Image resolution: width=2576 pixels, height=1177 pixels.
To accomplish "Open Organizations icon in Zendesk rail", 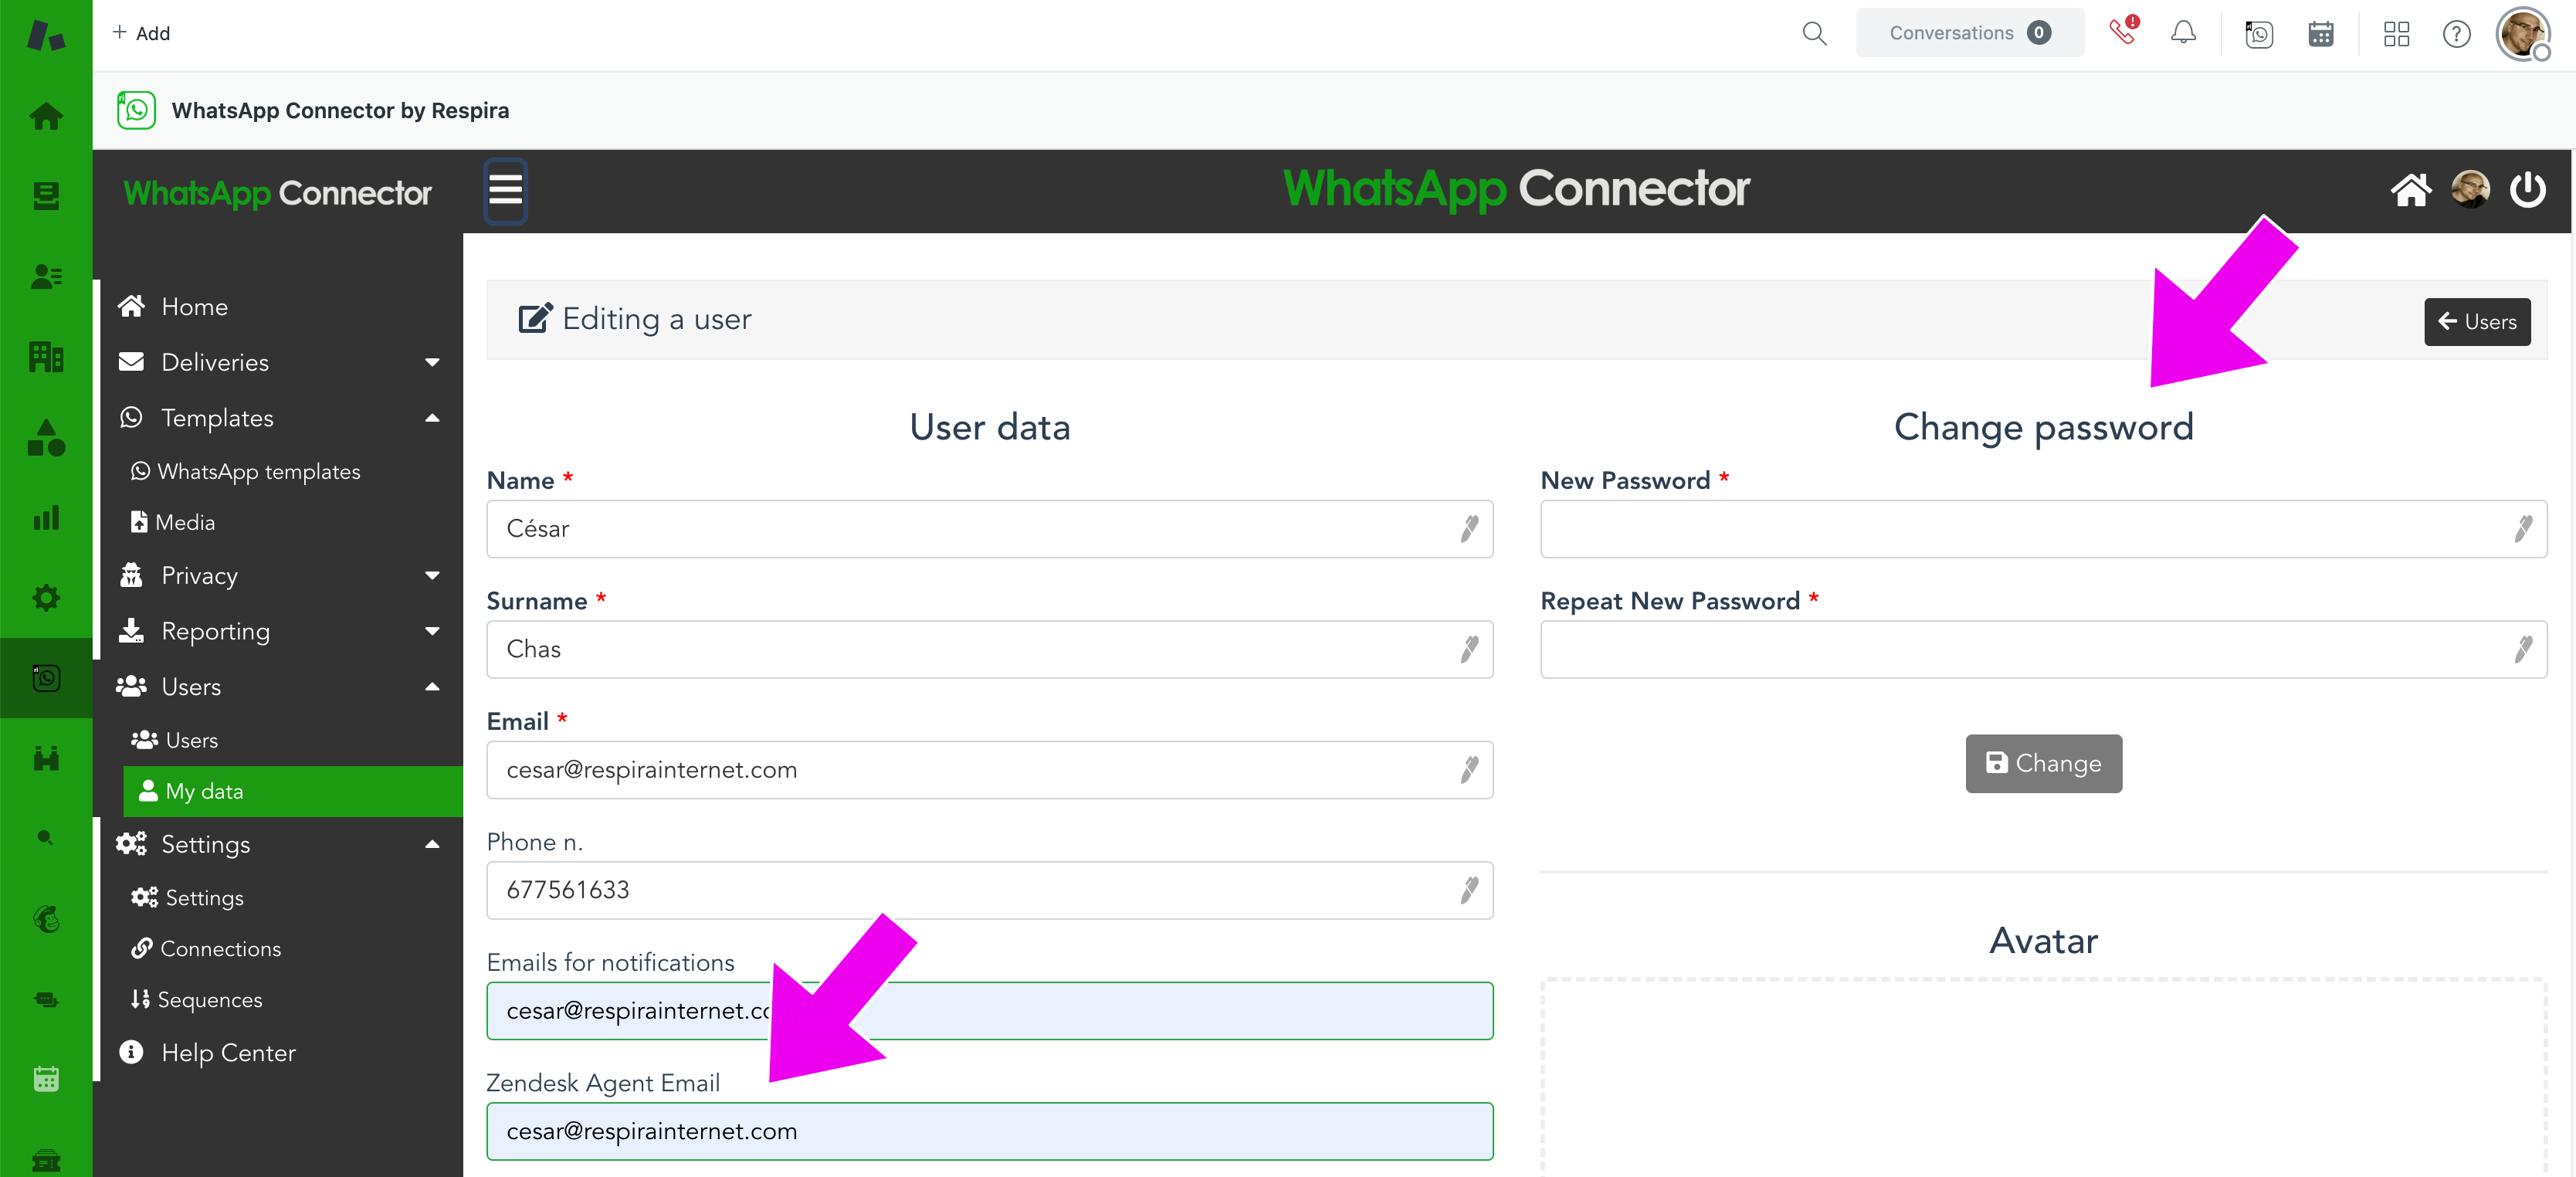I will pos(46,356).
